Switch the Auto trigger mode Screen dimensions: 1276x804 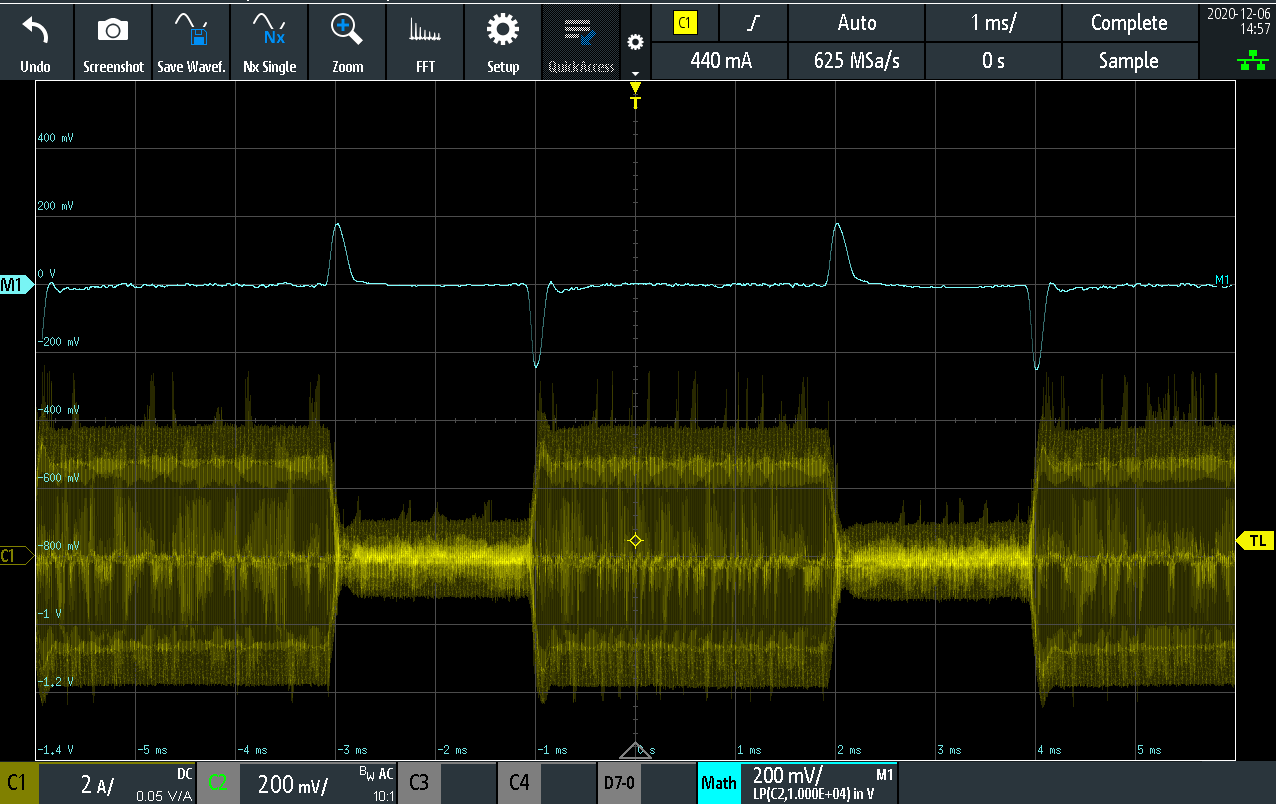(x=857, y=23)
